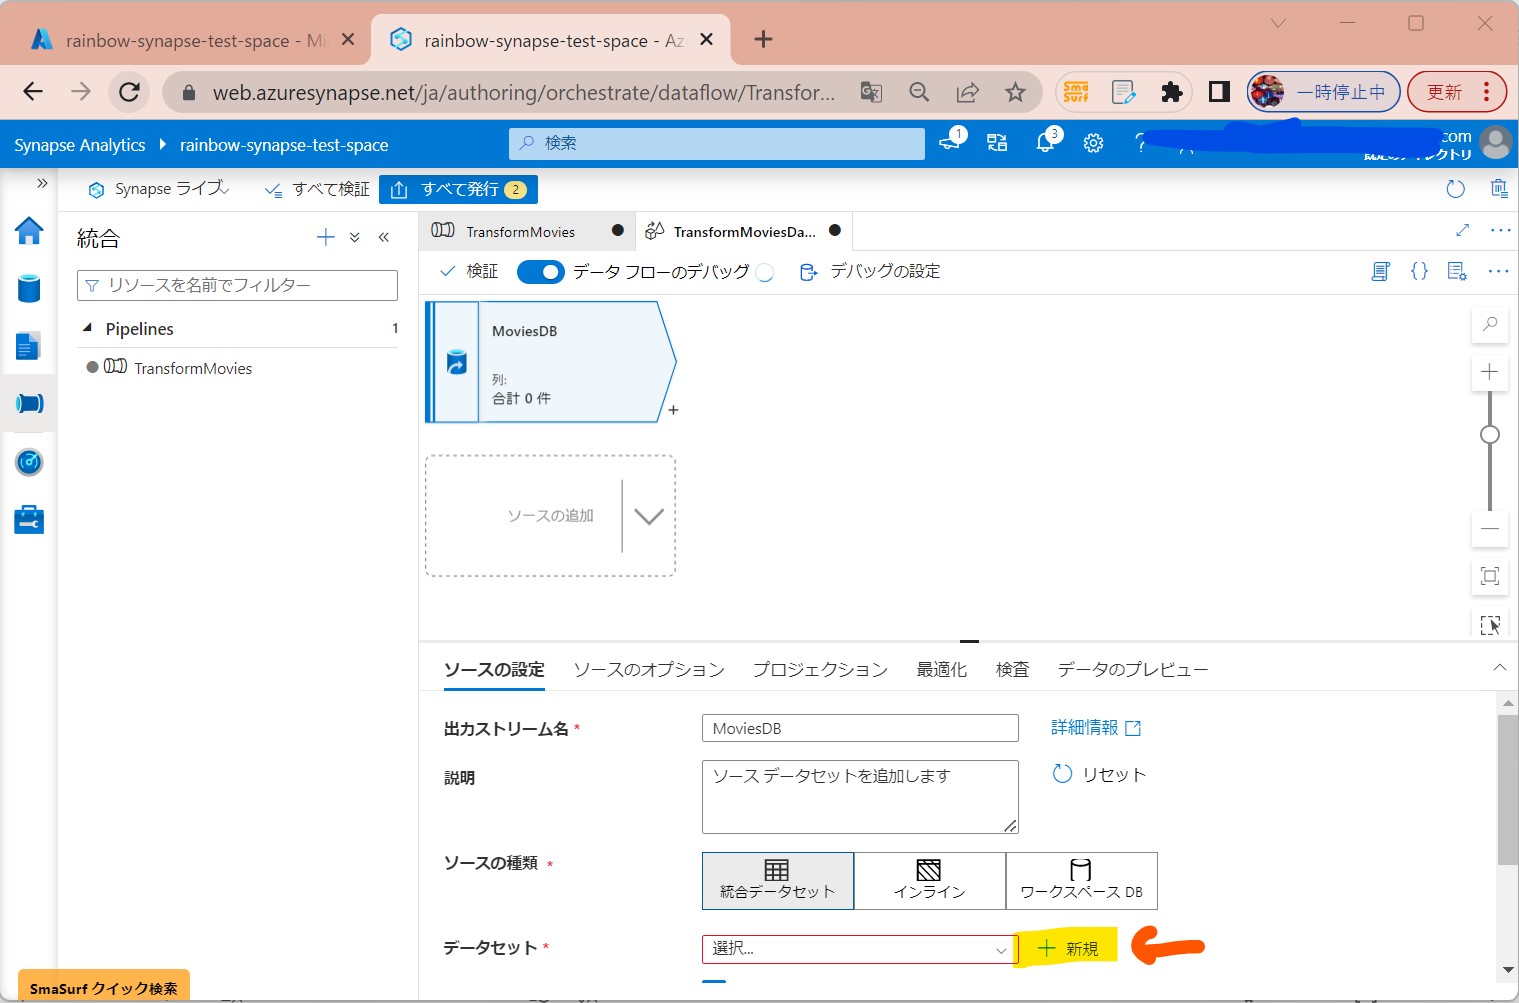Open the Synapse ライブ mode dropdown

tap(160, 189)
